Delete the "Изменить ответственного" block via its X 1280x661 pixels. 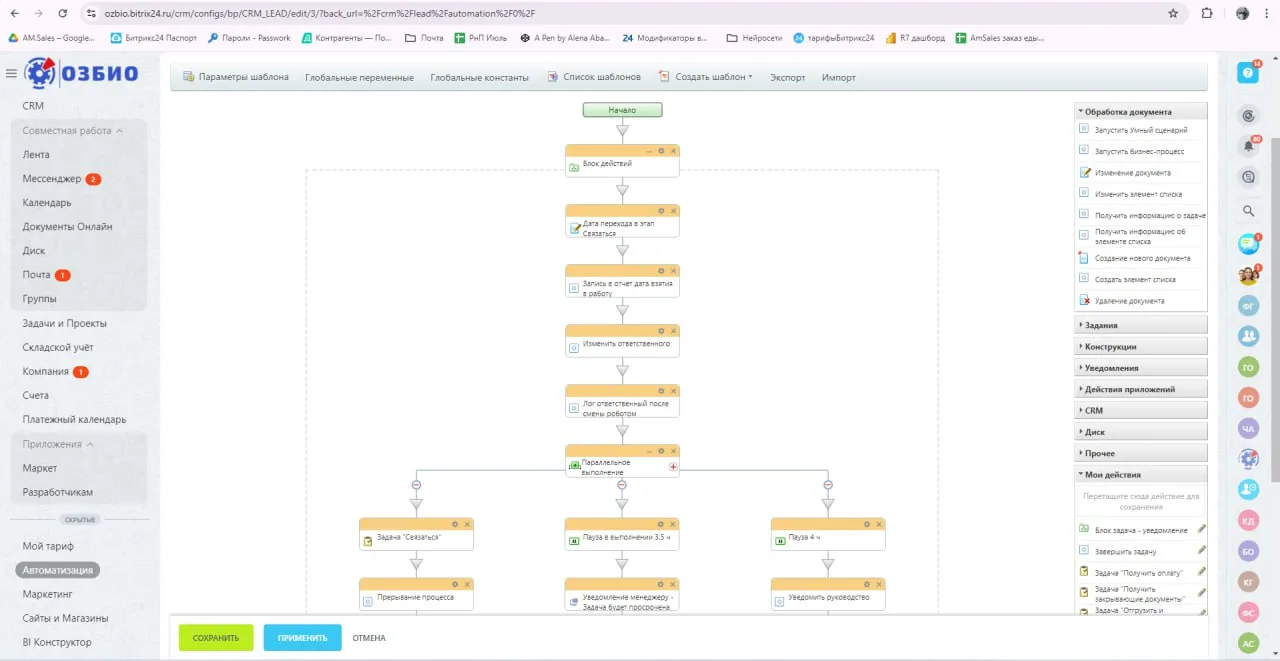pos(673,331)
